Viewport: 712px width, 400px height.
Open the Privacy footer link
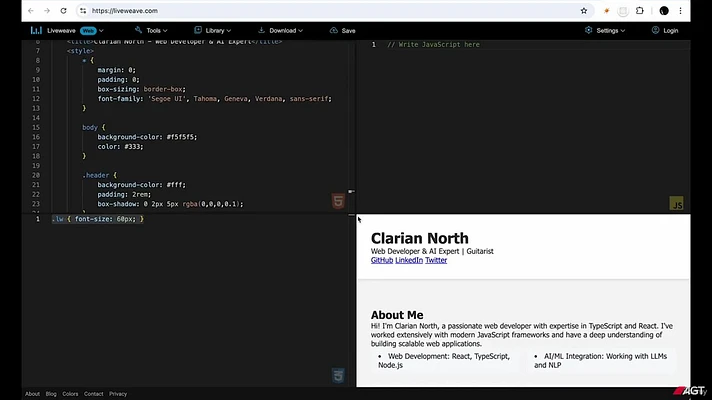point(118,394)
